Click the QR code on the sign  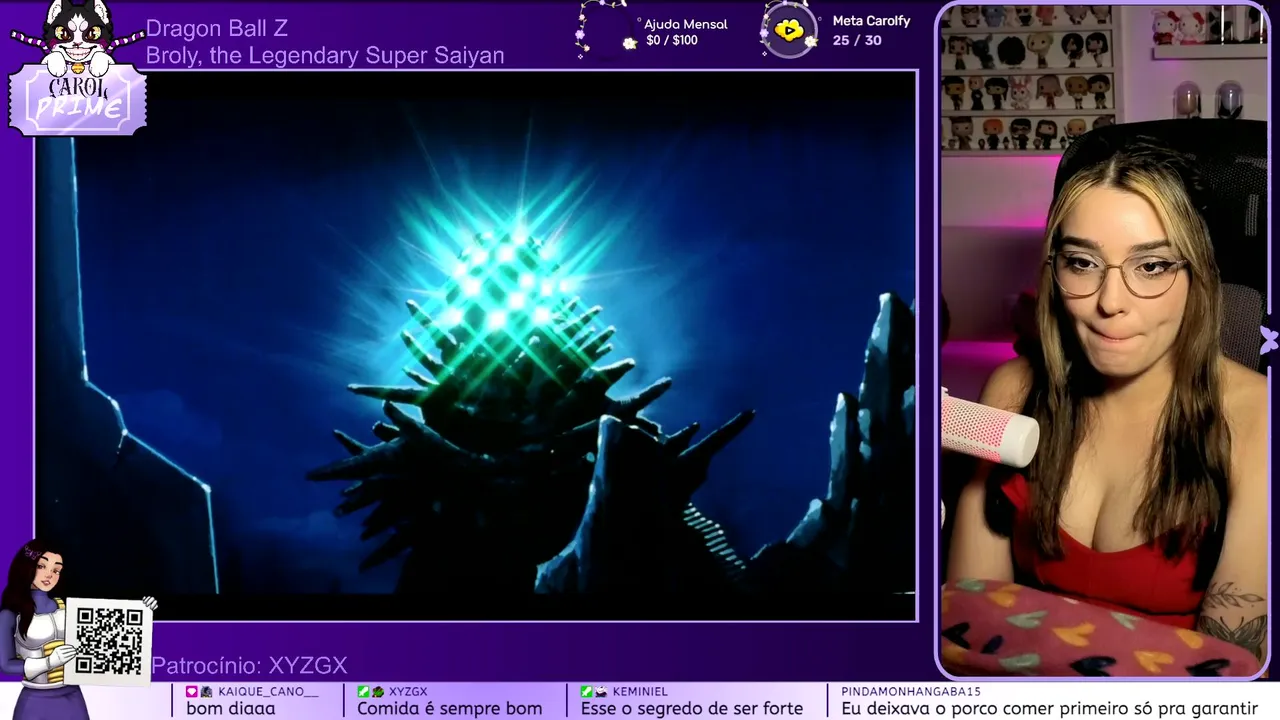(x=108, y=640)
